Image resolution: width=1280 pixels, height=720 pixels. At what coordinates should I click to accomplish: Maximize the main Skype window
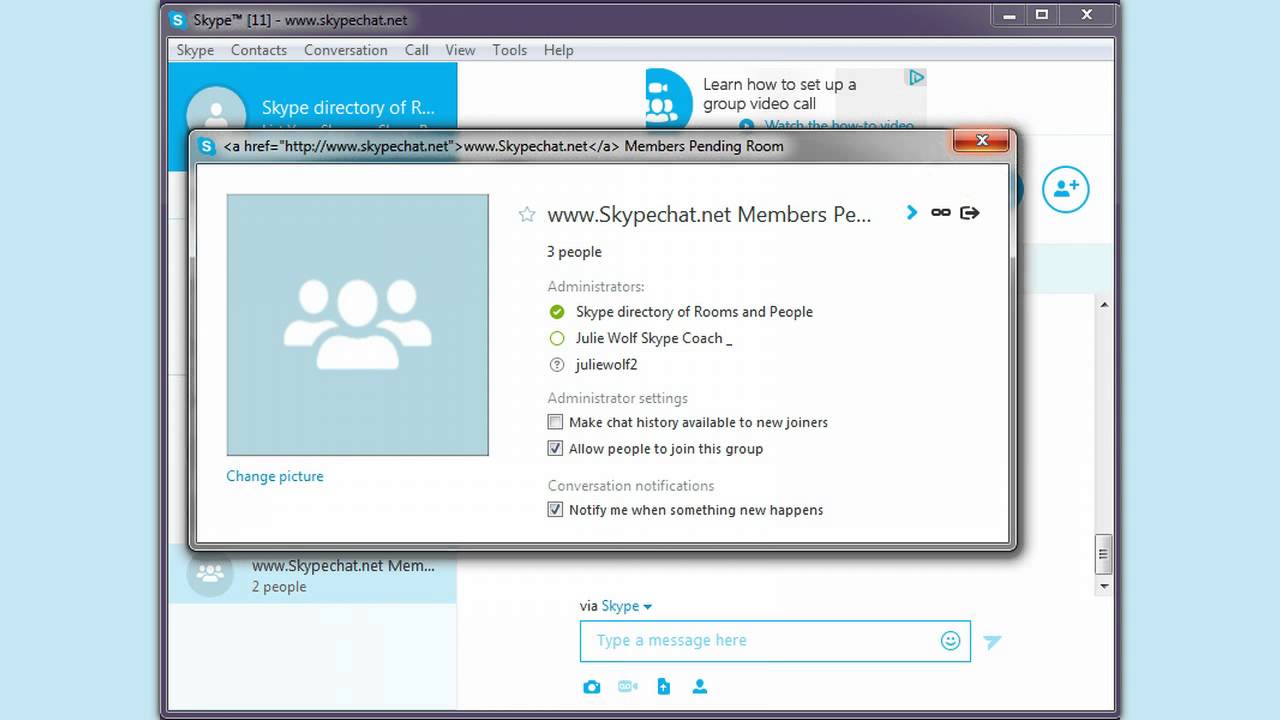(x=1042, y=14)
